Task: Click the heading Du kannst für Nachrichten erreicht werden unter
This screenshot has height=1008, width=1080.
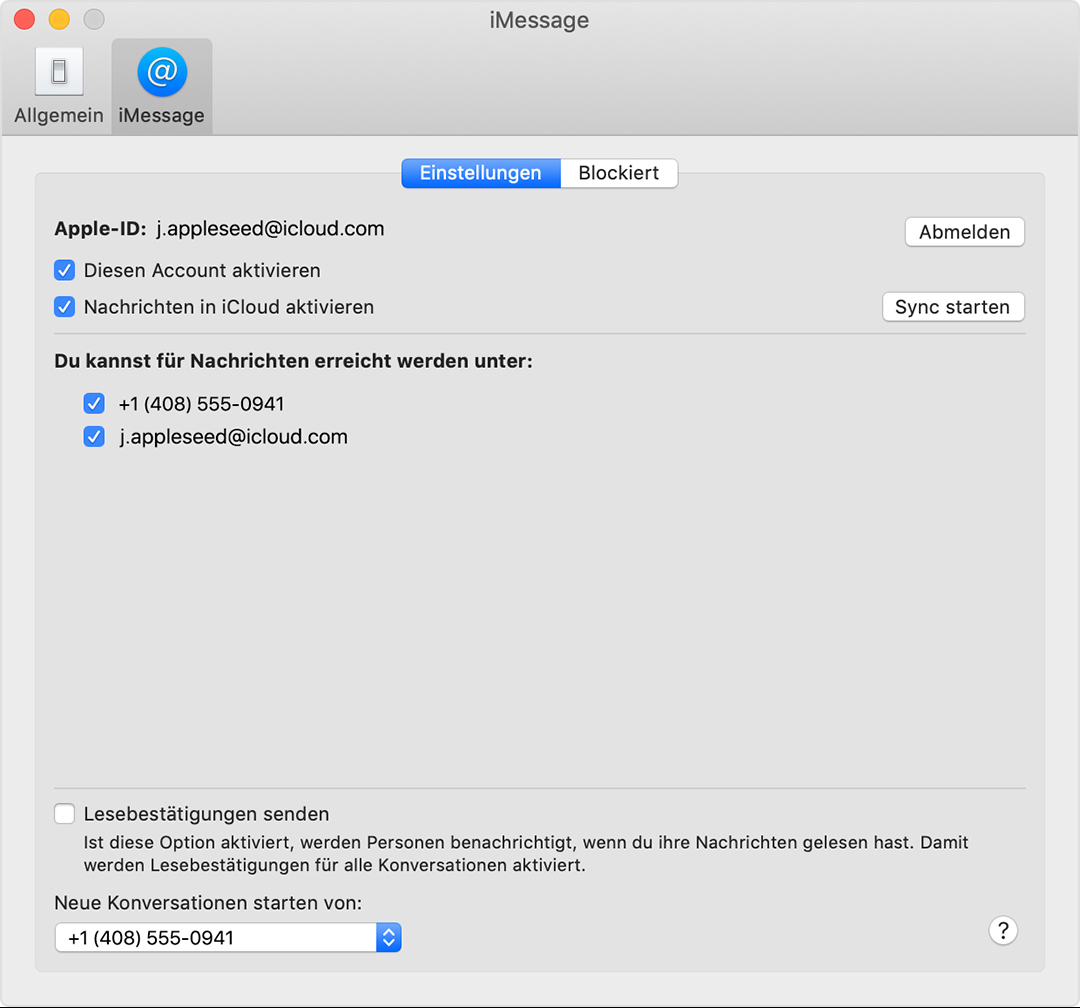Action: click(293, 361)
